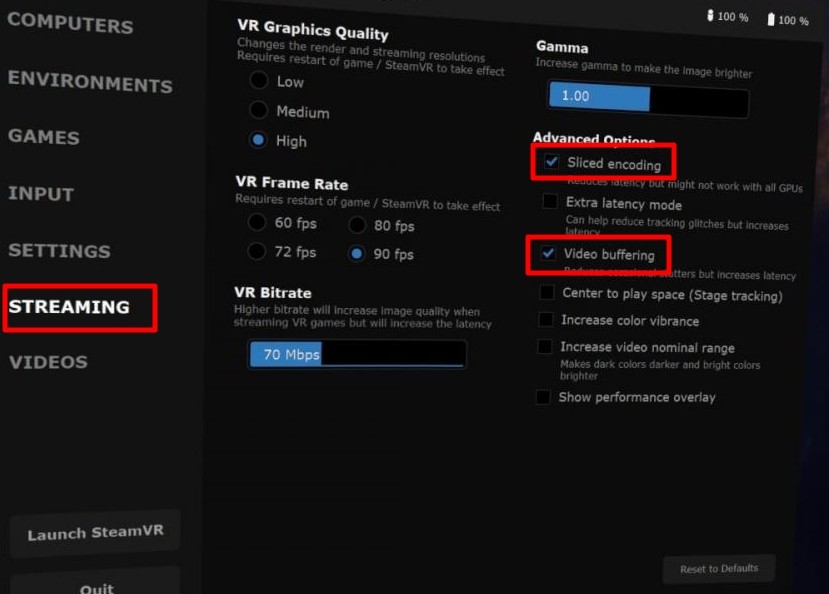Screen dimensions: 829x594
Task: Adjust the VR Bitrate 70 Mbps slider
Action: coord(357,354)
